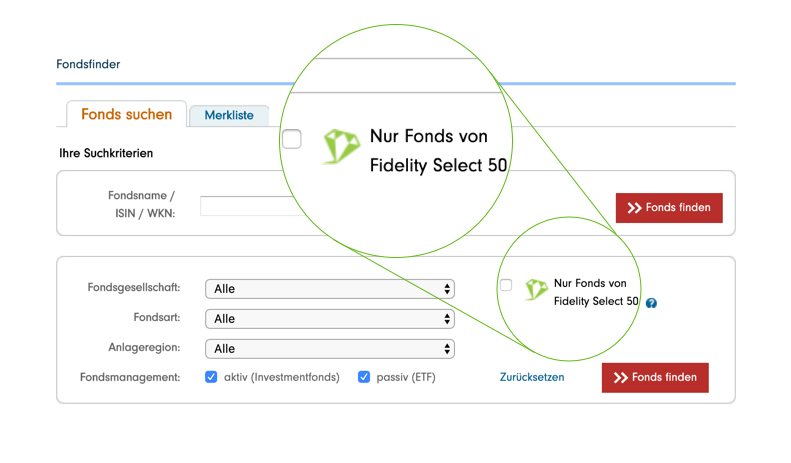This screenshot has height=463, width=791.
Task: Click the small green diamond Fidelity icon
Action: tap(537, 290)
